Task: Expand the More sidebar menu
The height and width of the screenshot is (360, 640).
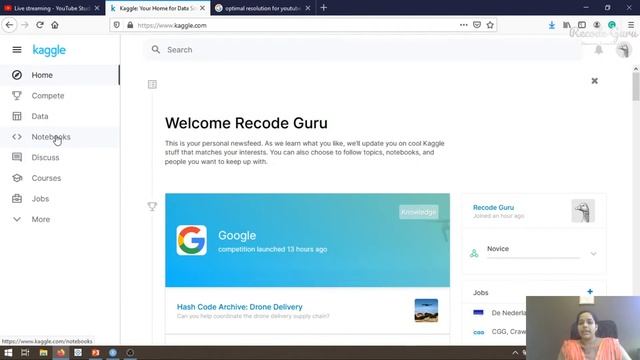Action: pos(60,219)
